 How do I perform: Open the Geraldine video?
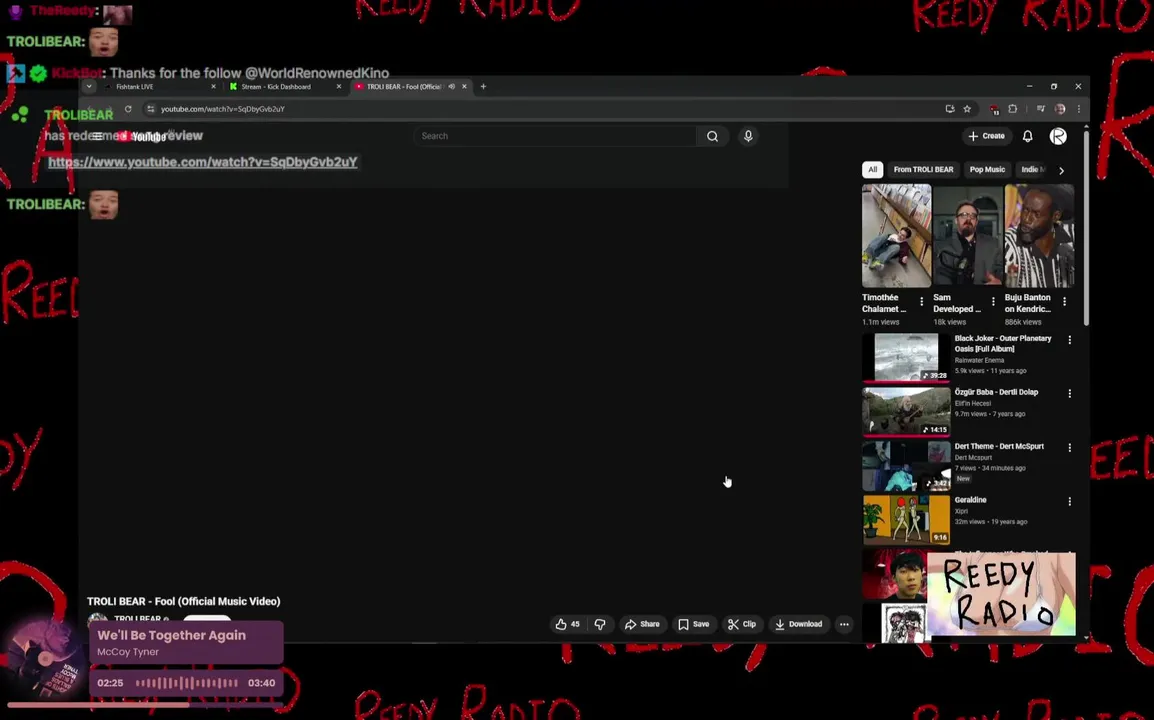970,500
